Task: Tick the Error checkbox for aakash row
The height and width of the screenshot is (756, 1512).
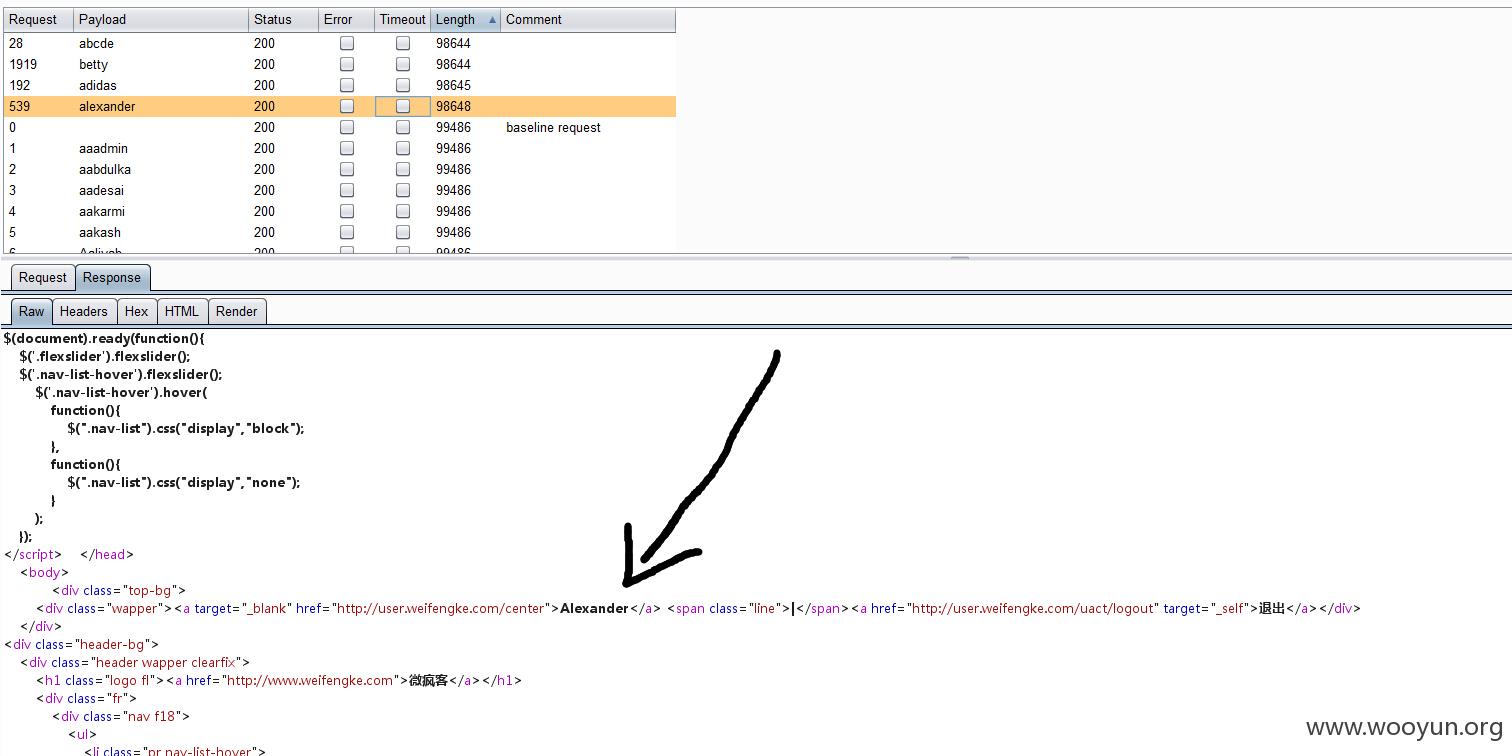Action: tap(347, 232)
